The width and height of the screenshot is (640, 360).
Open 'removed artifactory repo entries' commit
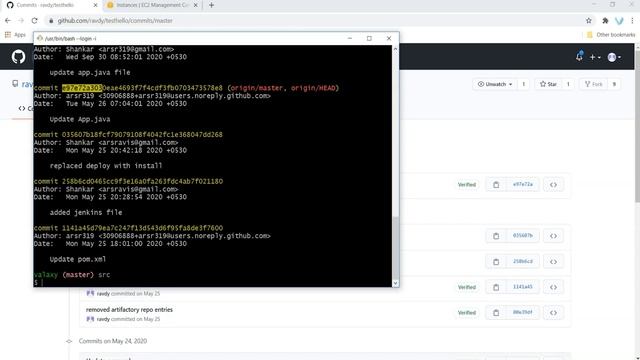click(129, 310)
